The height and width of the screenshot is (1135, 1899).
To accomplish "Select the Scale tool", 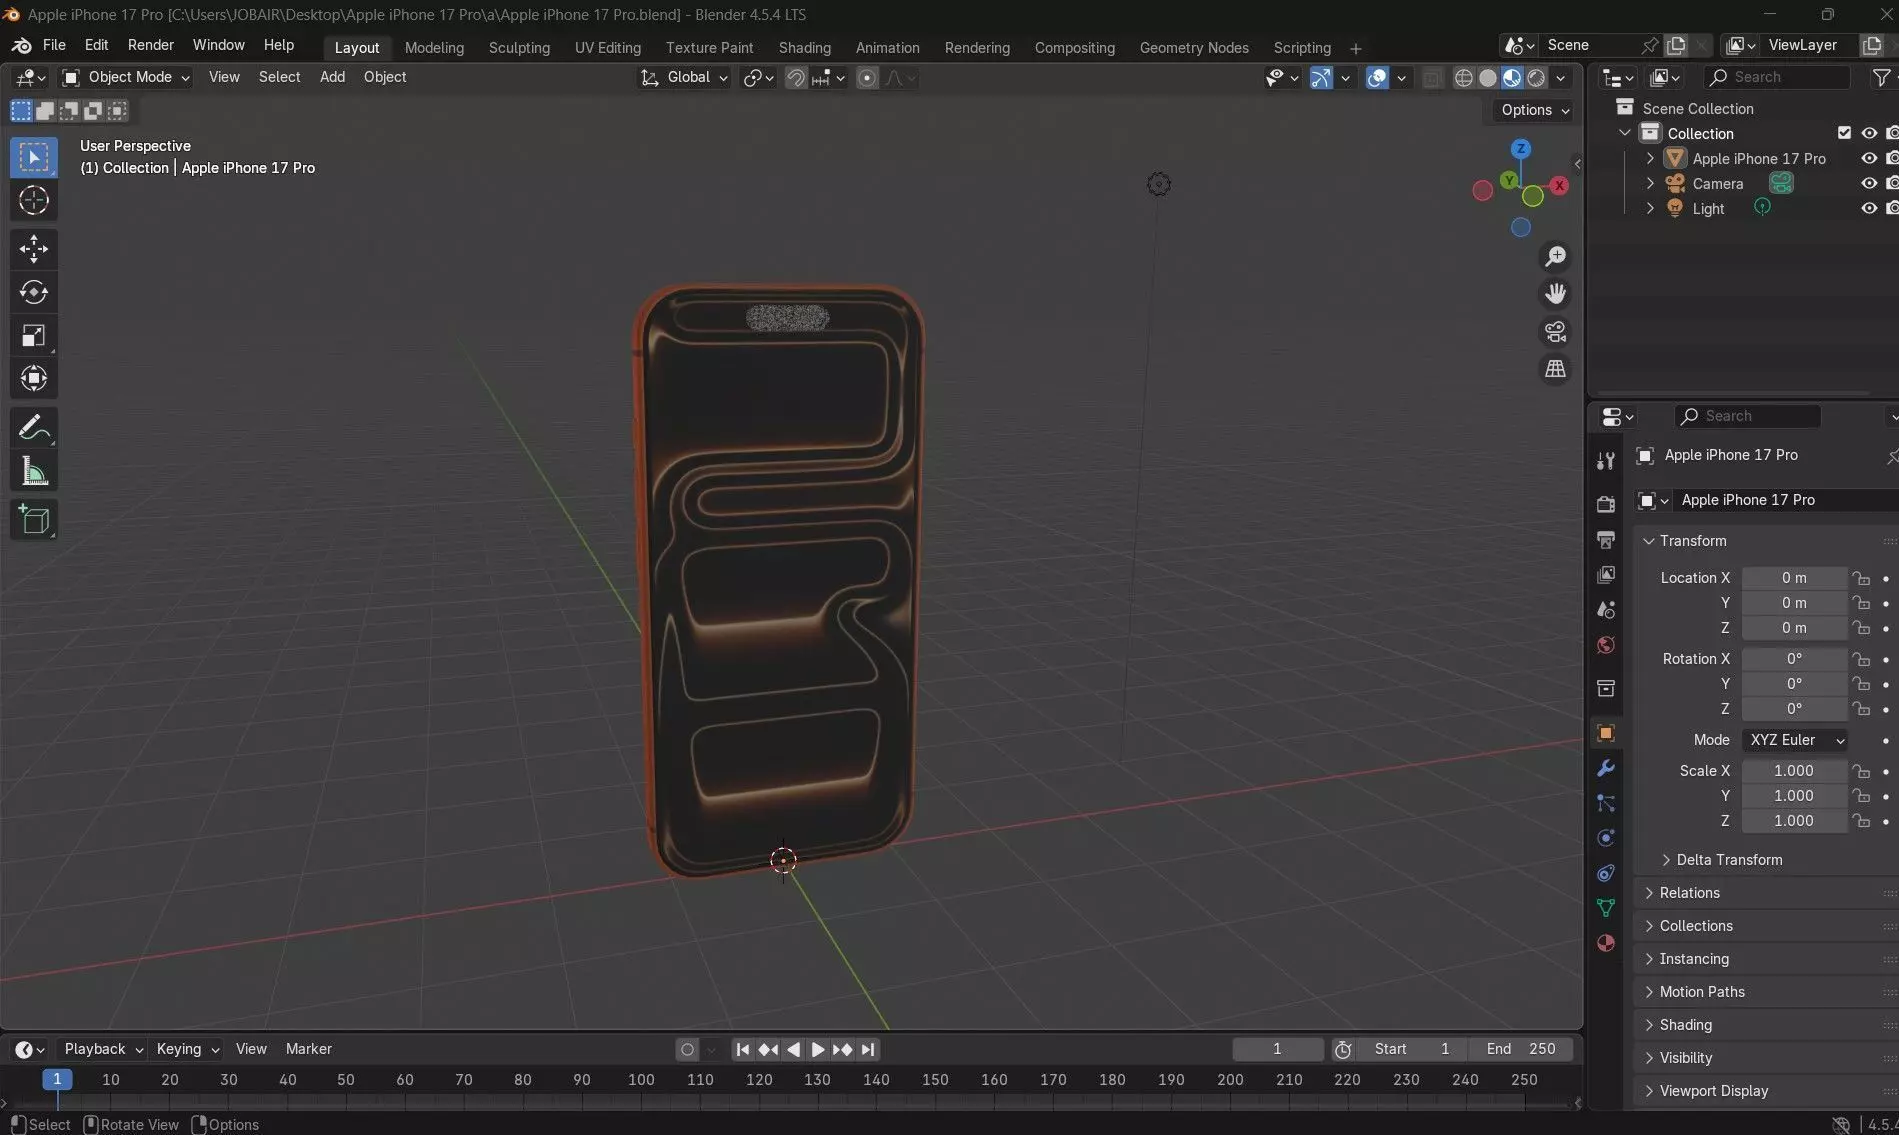I will 34,335.
